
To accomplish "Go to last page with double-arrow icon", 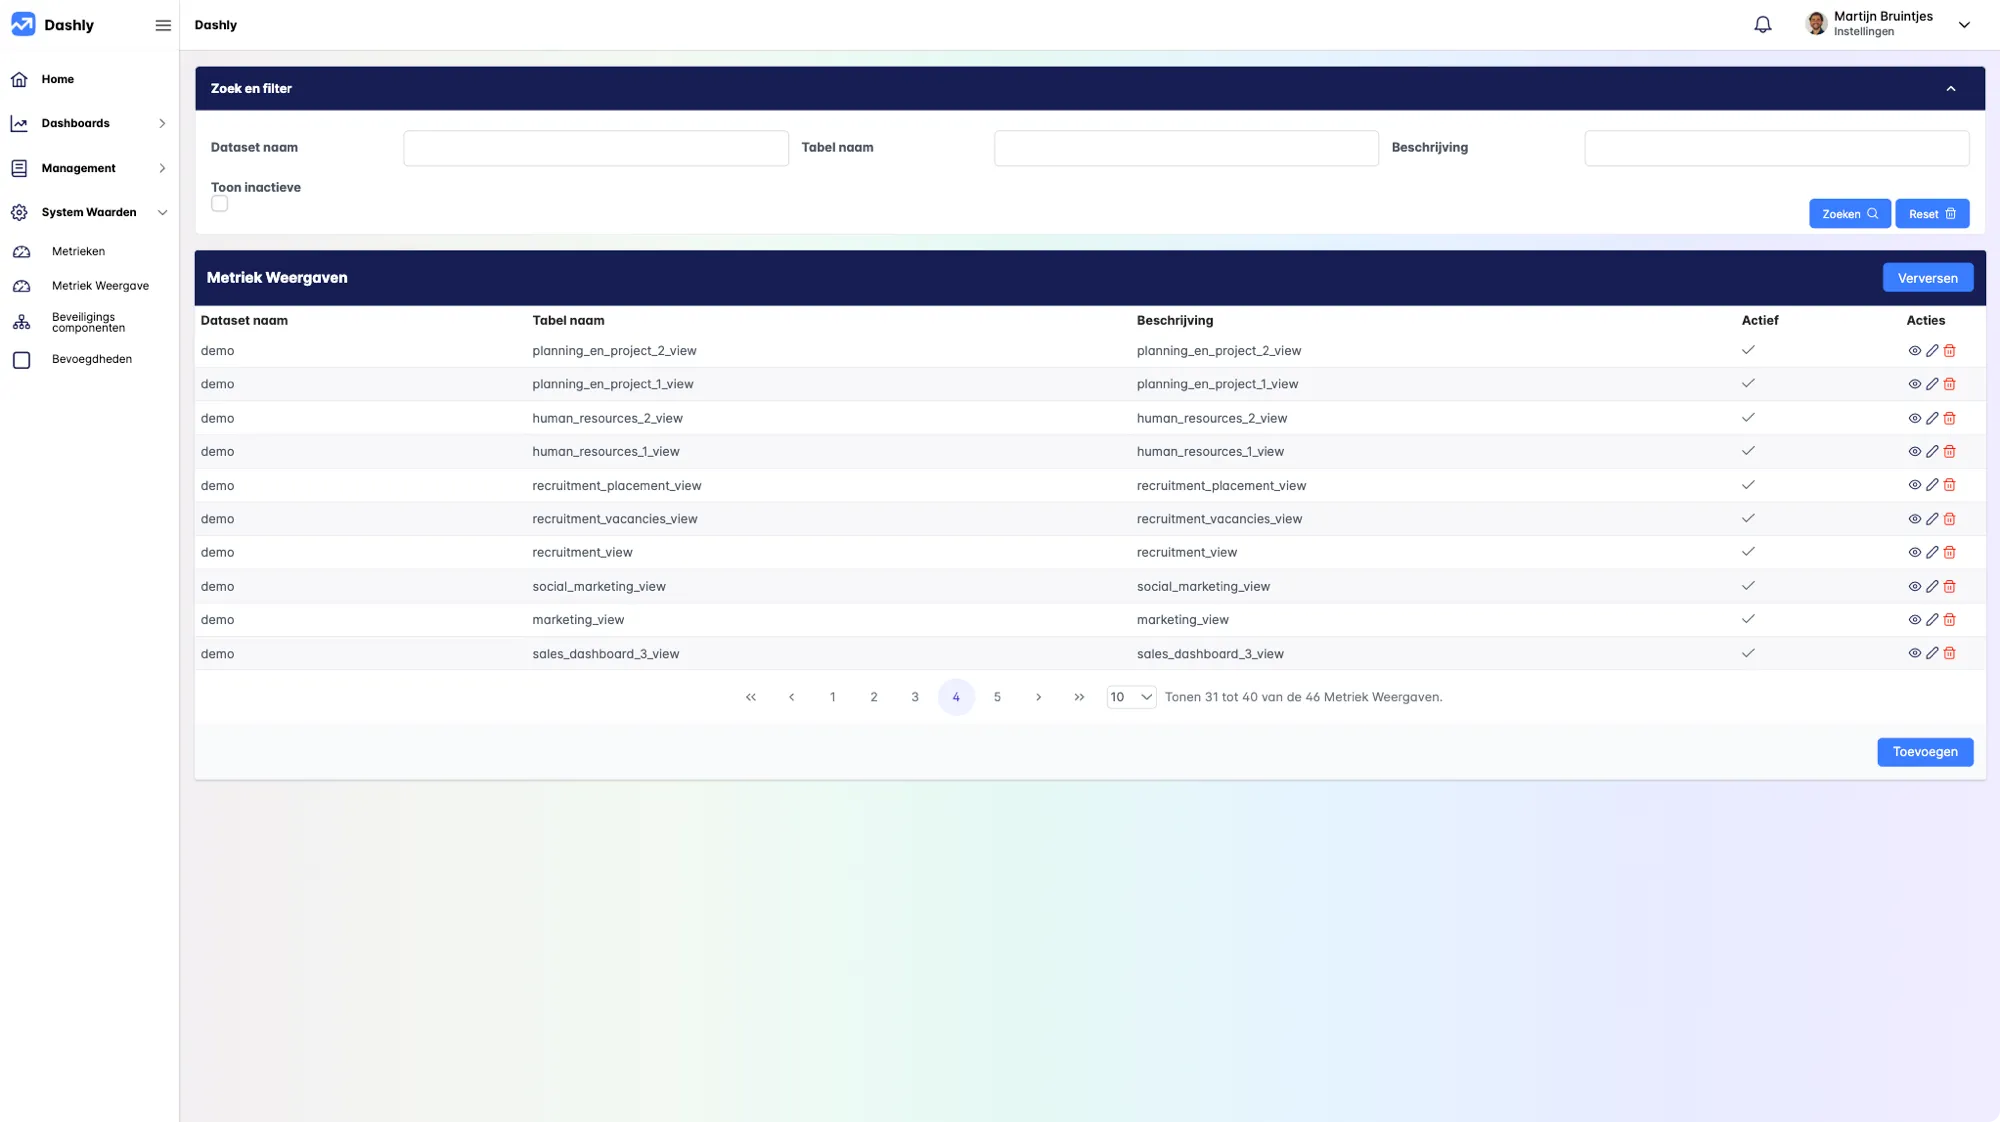I will [1079, 698].
